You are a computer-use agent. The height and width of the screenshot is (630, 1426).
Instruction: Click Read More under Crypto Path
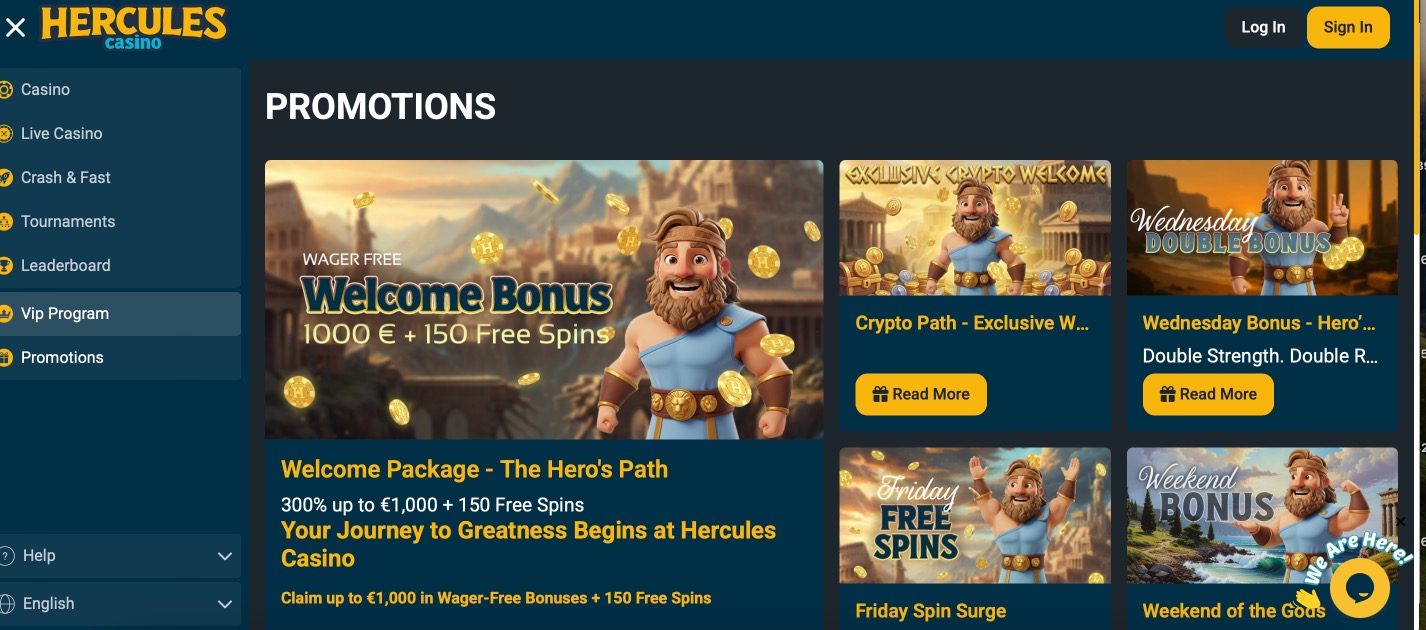point(921,395)
